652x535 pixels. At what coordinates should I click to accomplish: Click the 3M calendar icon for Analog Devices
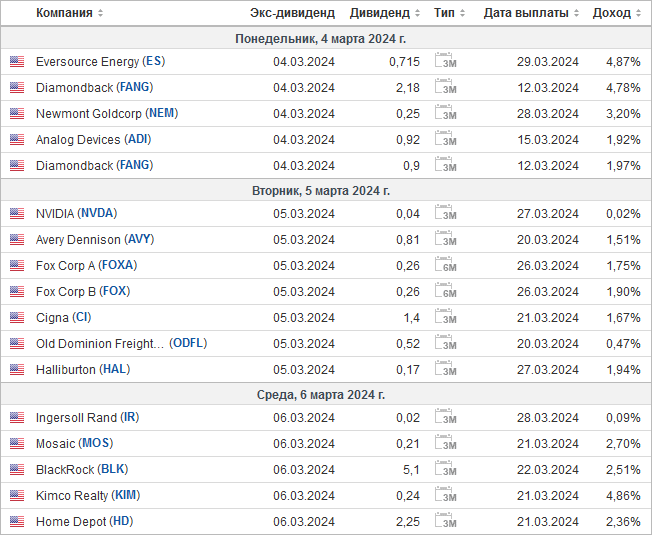click(445, 138)
